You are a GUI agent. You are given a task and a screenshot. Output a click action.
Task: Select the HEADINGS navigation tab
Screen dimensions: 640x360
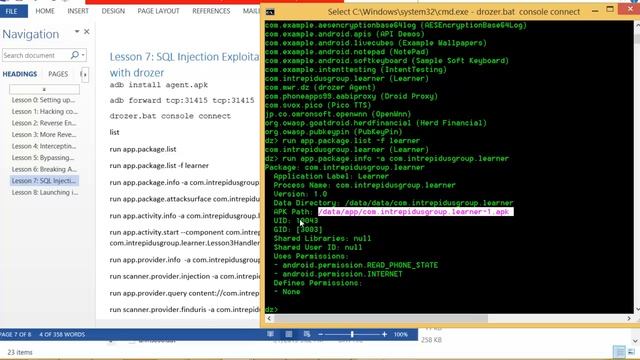[20, 74]
